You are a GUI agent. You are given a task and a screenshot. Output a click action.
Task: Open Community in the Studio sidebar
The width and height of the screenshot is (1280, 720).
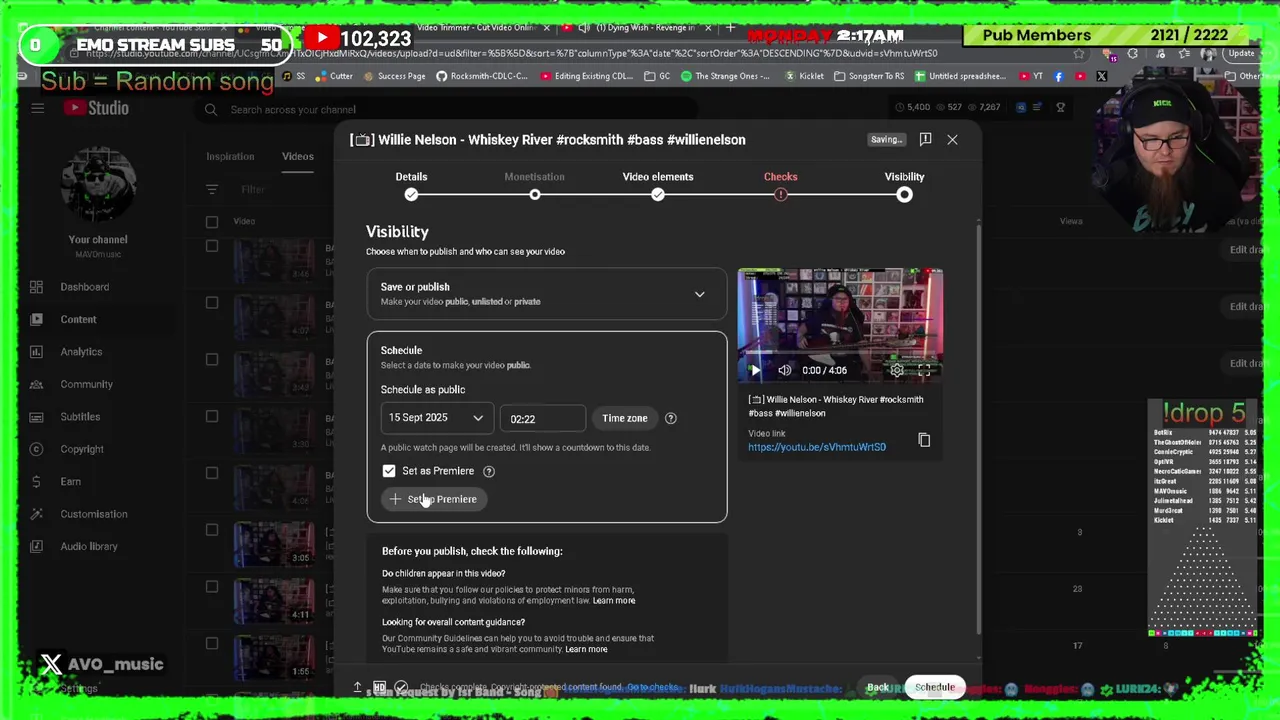point(86,384)
